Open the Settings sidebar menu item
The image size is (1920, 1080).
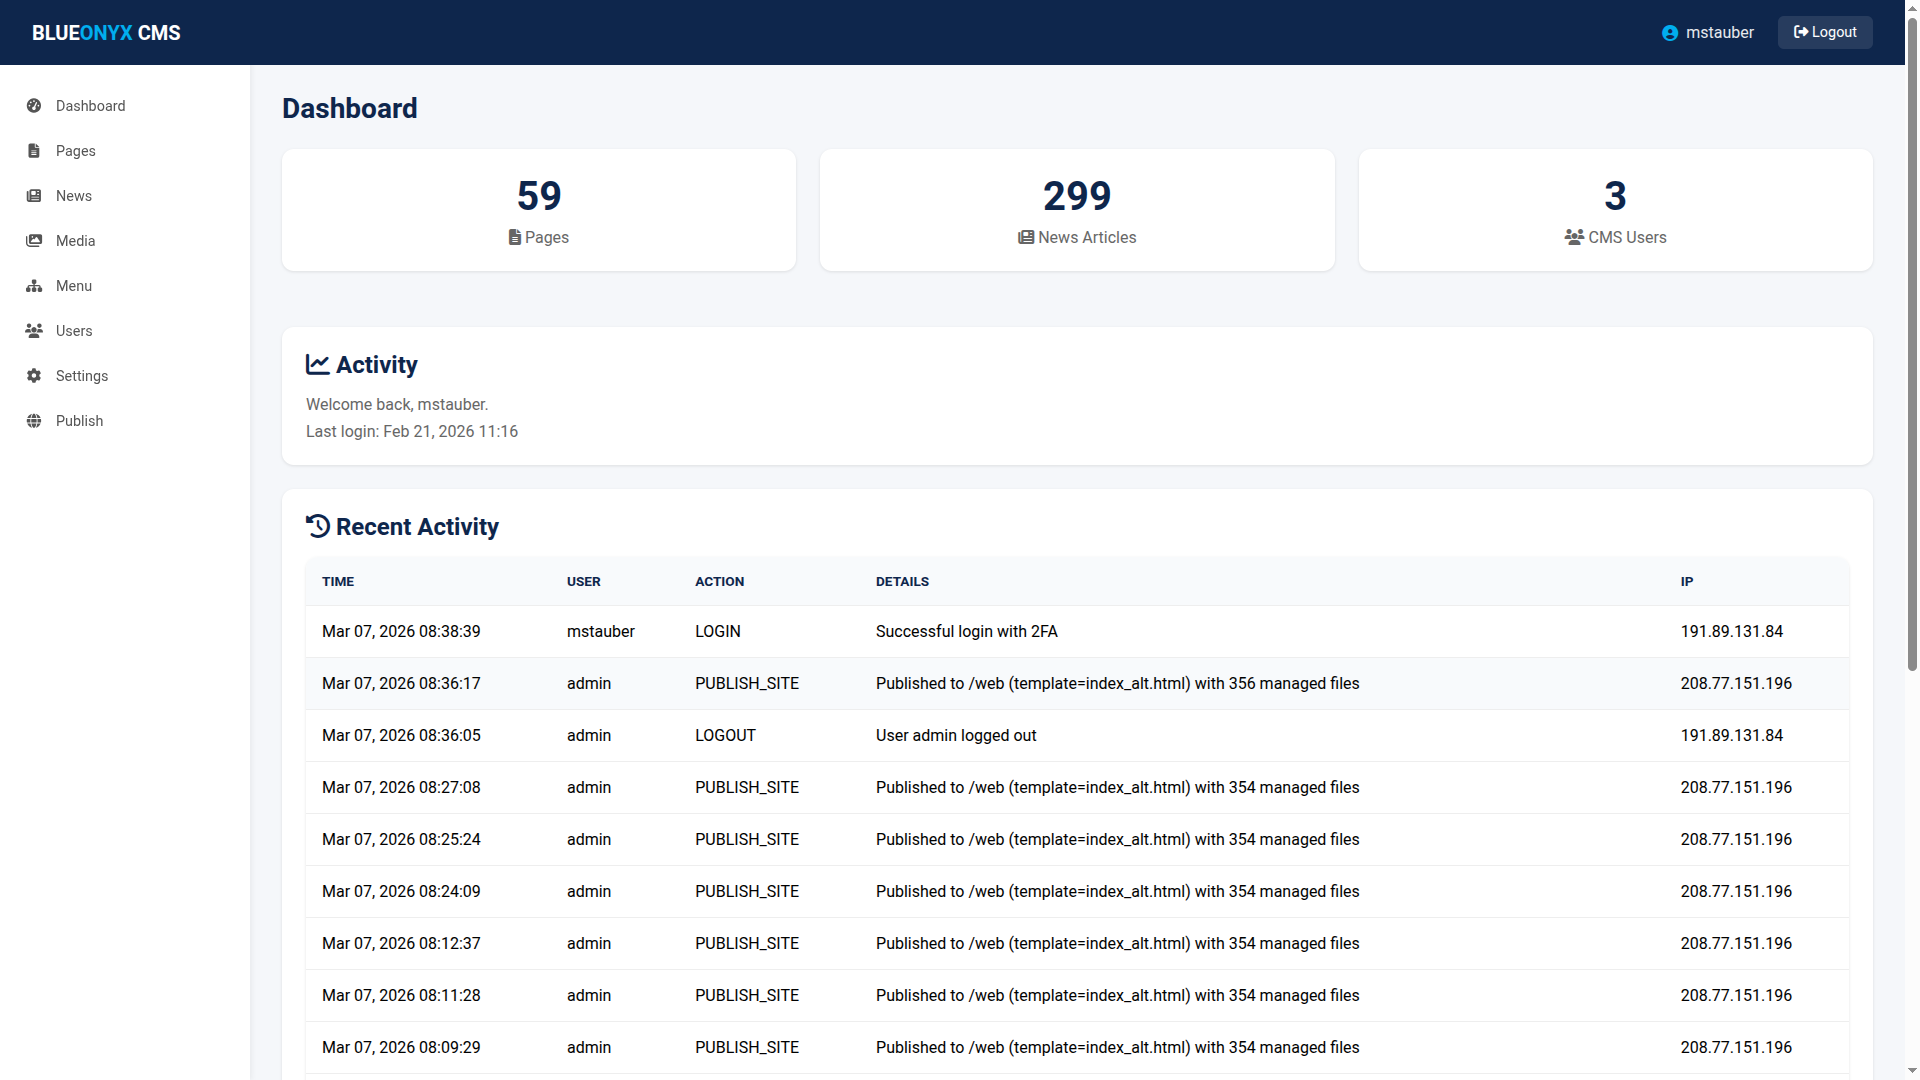coord(82,376)
